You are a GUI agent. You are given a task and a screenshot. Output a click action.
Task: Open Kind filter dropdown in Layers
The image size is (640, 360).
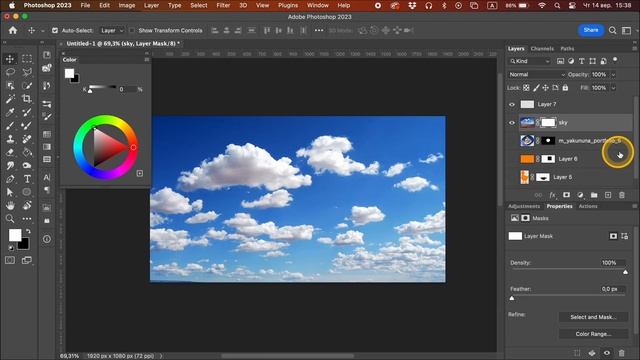tap(530, 61)
